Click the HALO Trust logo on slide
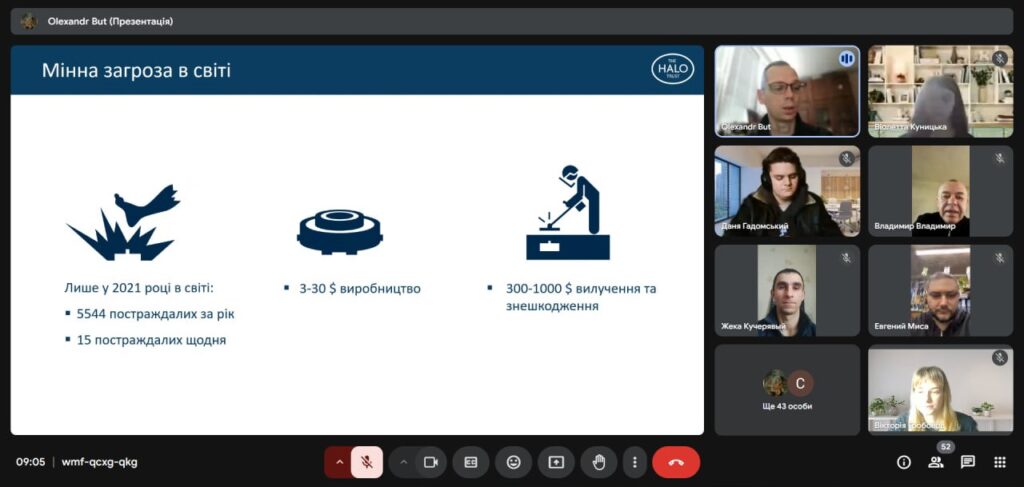The width and height of the screenshot is (1024, 487). tap(672, 68)
